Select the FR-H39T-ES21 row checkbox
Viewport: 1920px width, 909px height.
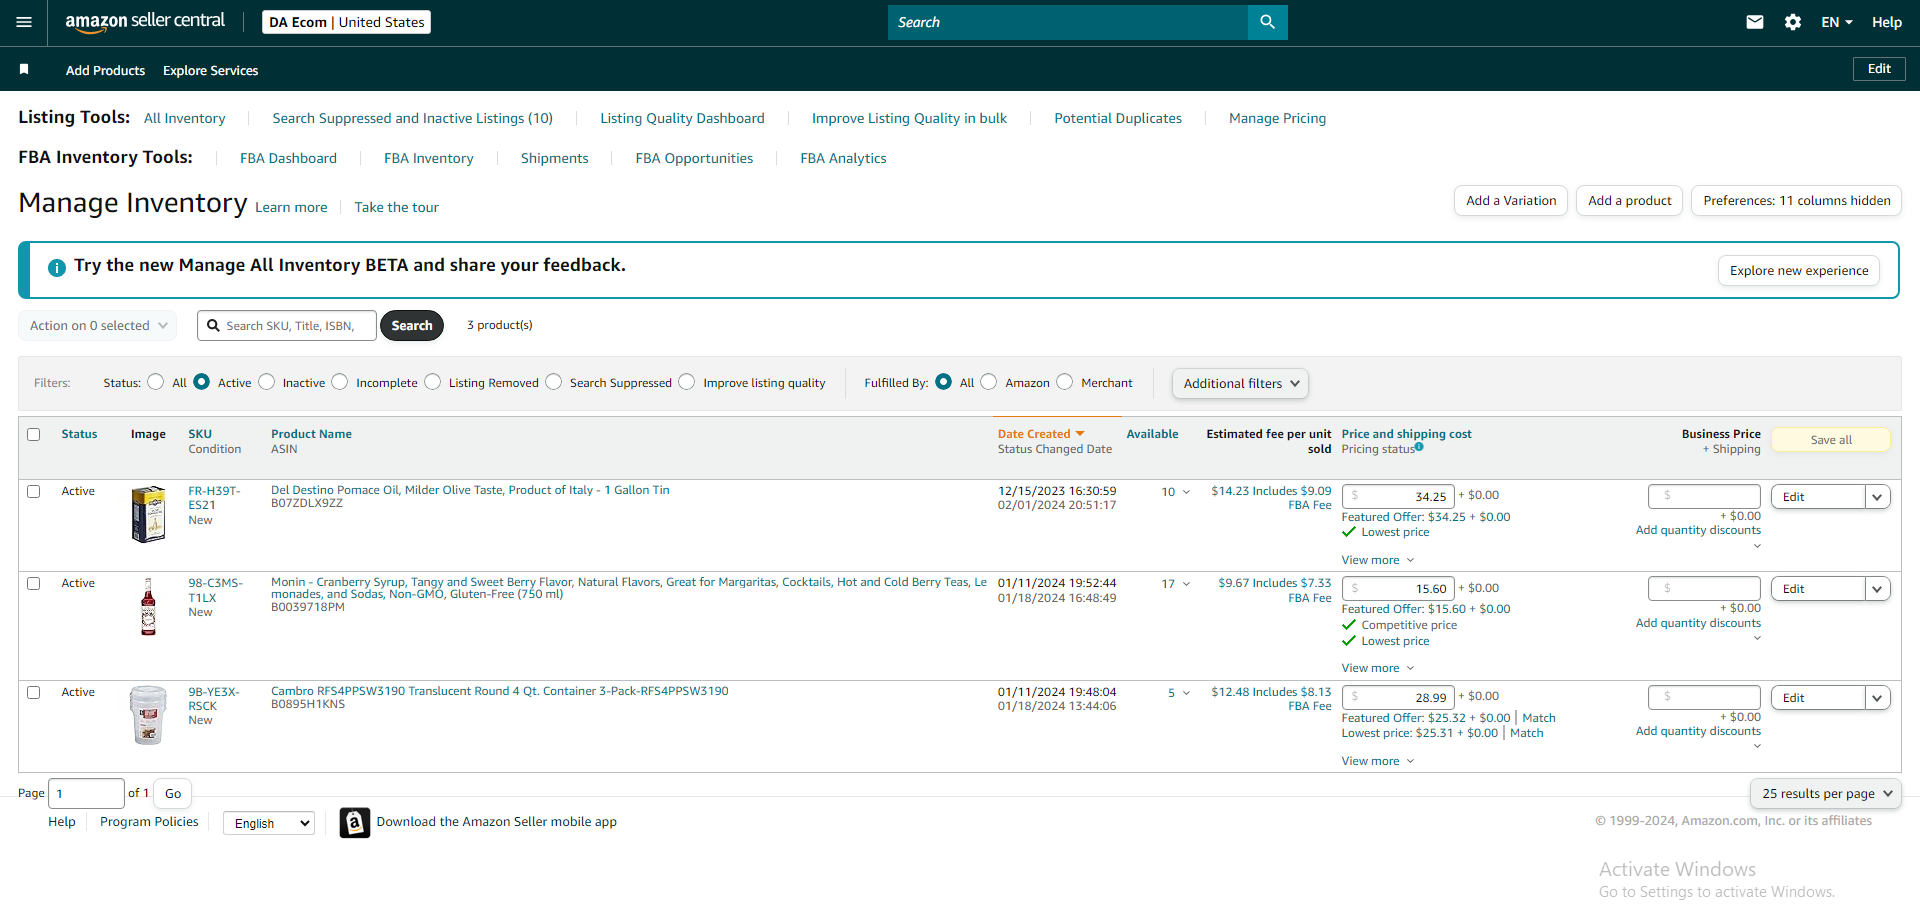34,491
